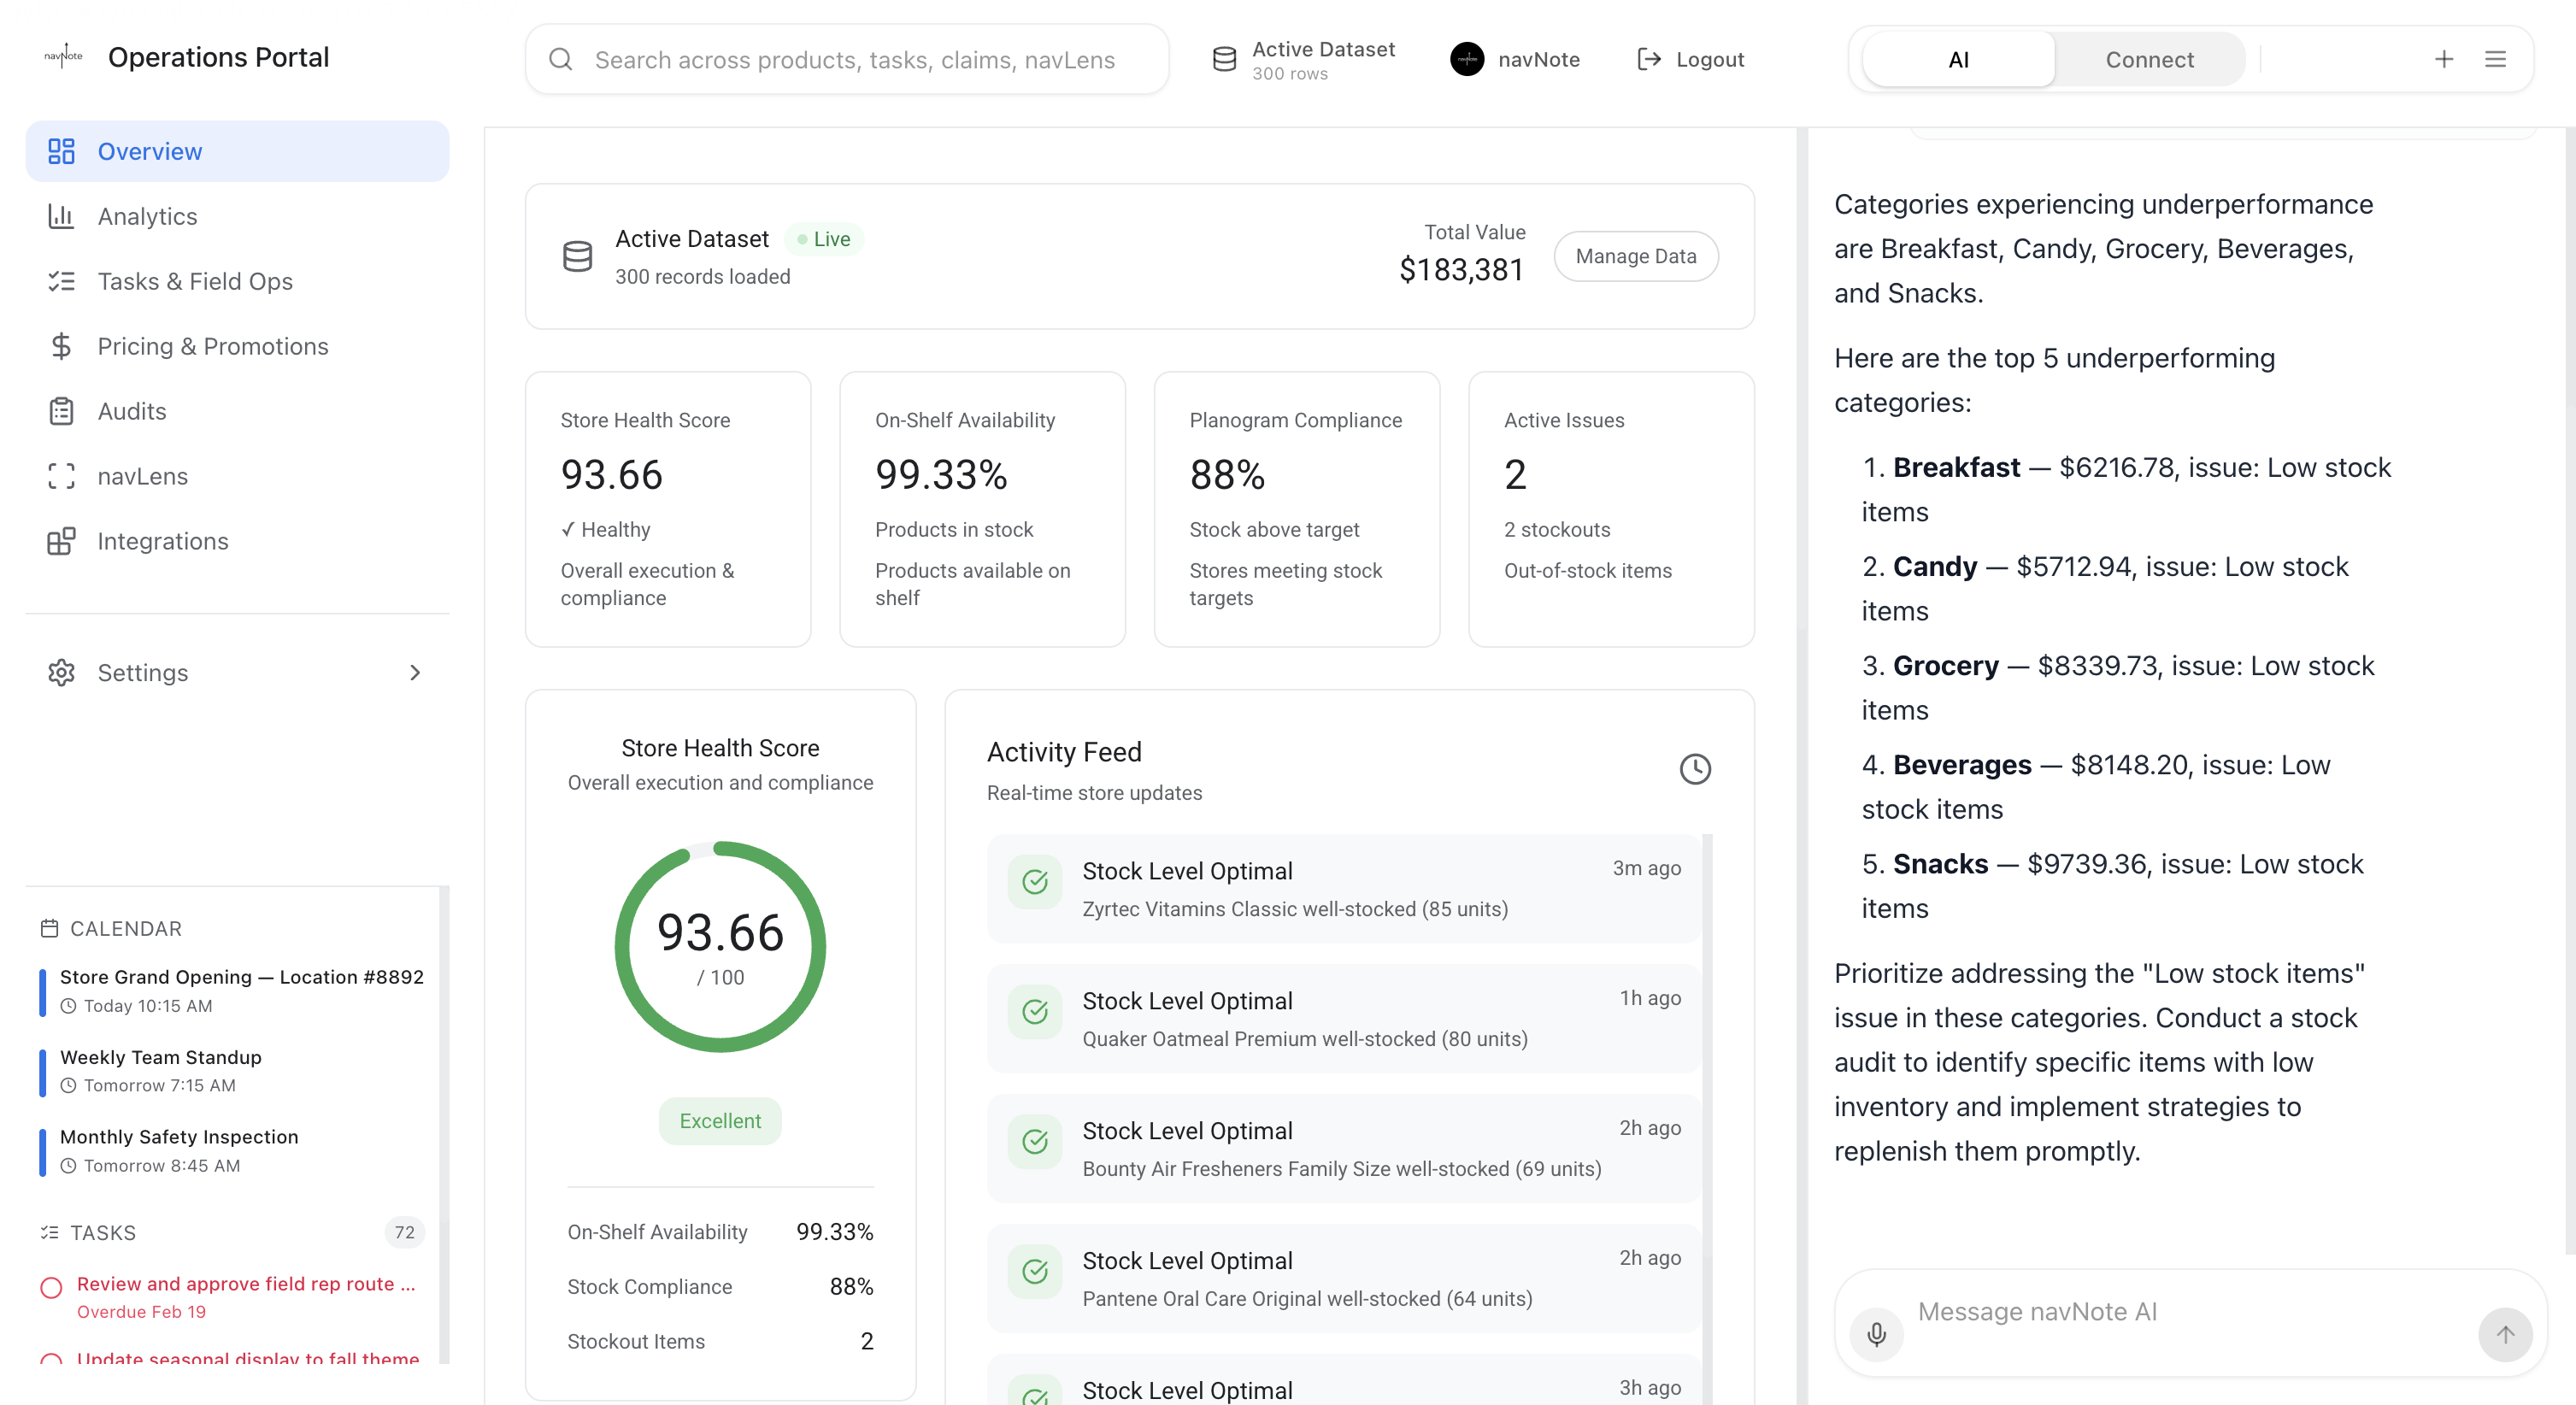Click the send arrow button in chat
This screenshot has width=2576, height=1405.
[2504, 1334]
